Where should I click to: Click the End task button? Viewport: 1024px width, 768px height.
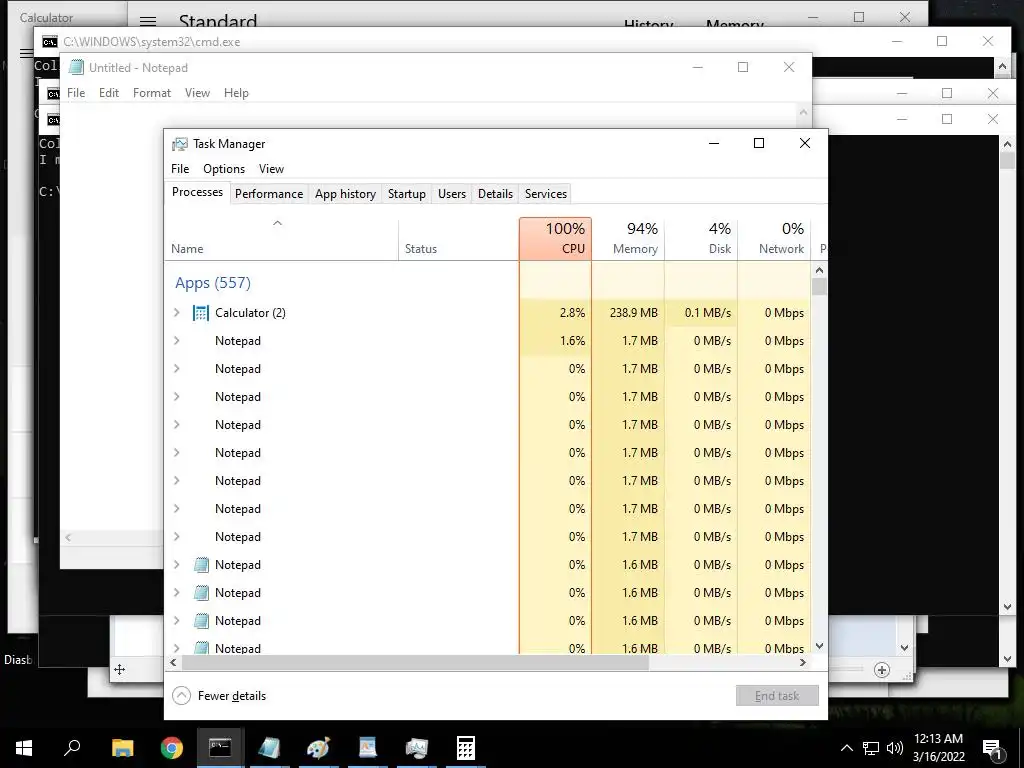click(777, 696)
